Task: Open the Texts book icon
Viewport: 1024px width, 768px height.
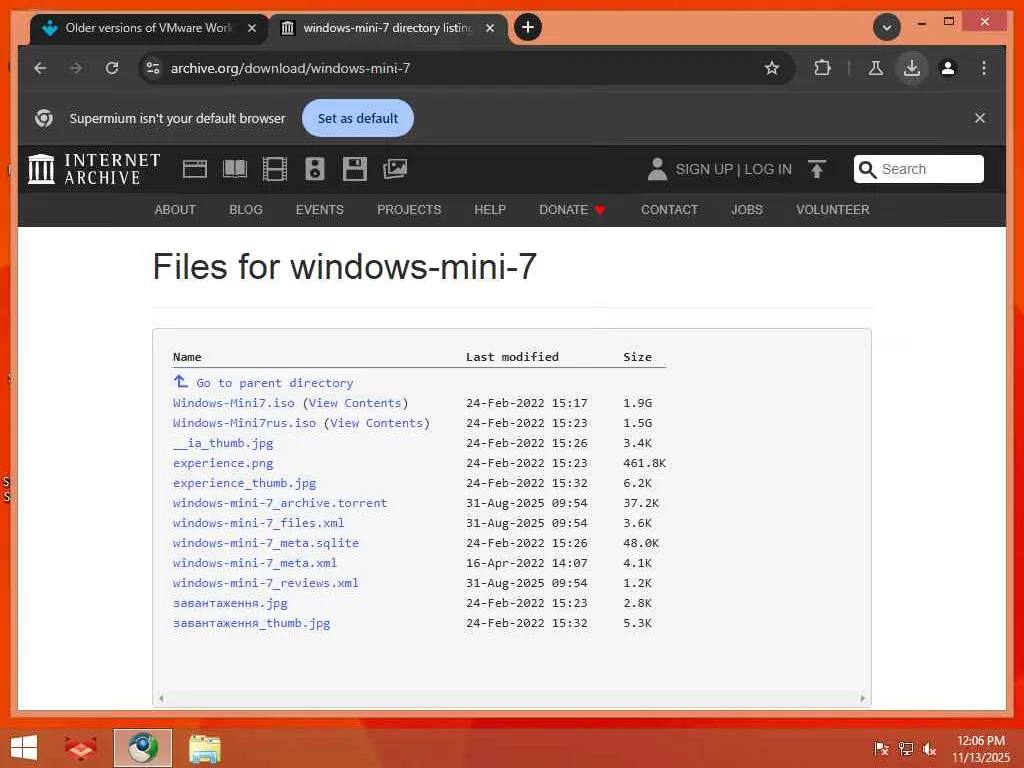Action: 235,169
